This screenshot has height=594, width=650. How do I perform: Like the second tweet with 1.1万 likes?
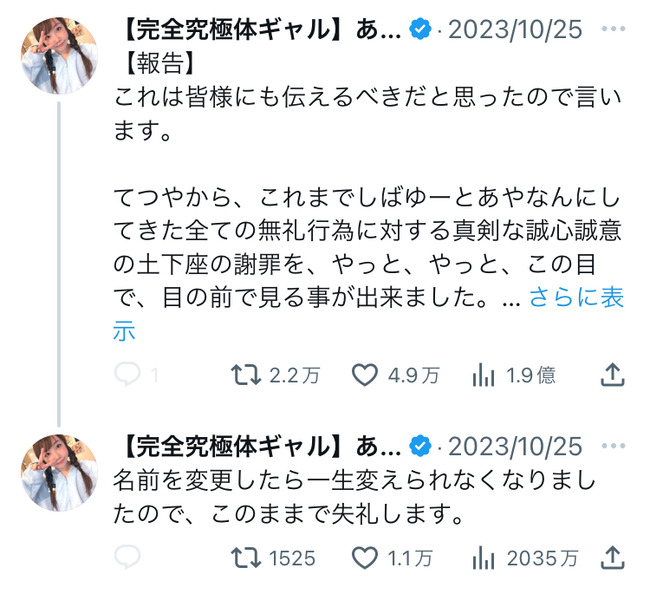tap(364, 555)
